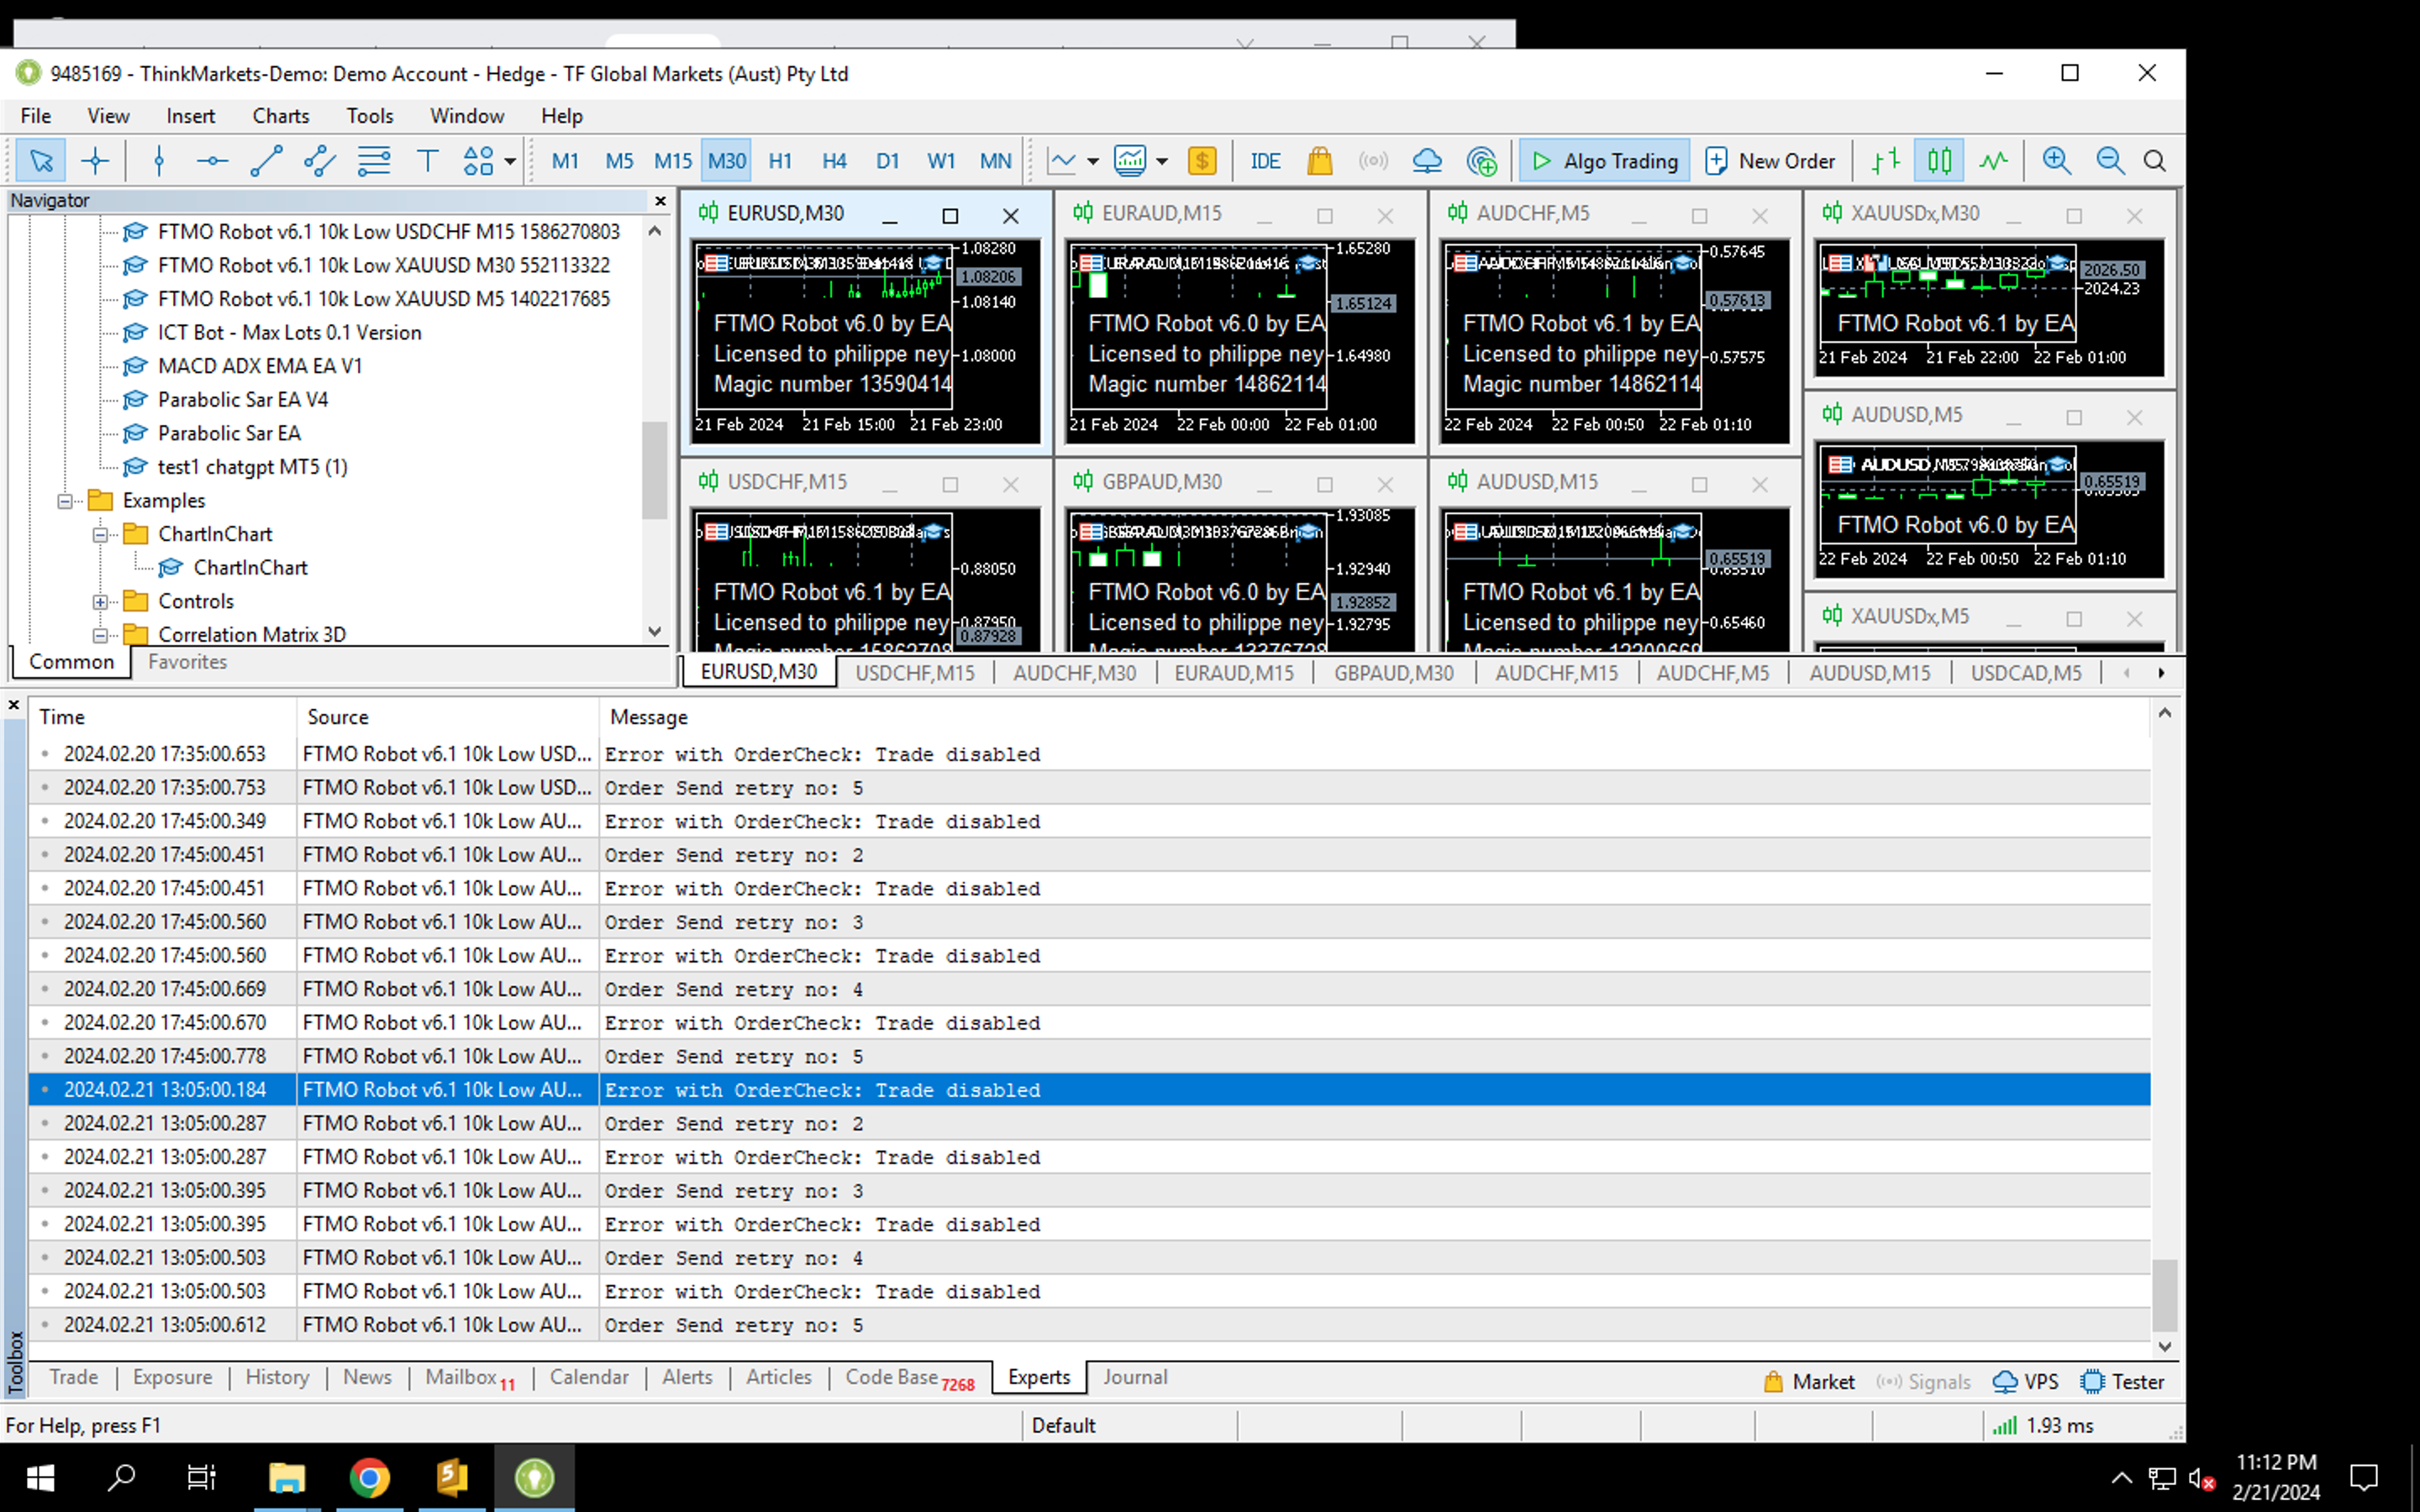This screenshot has height=1512, width=2420.
Task: Expand the Controls folder
Action: 100,602
